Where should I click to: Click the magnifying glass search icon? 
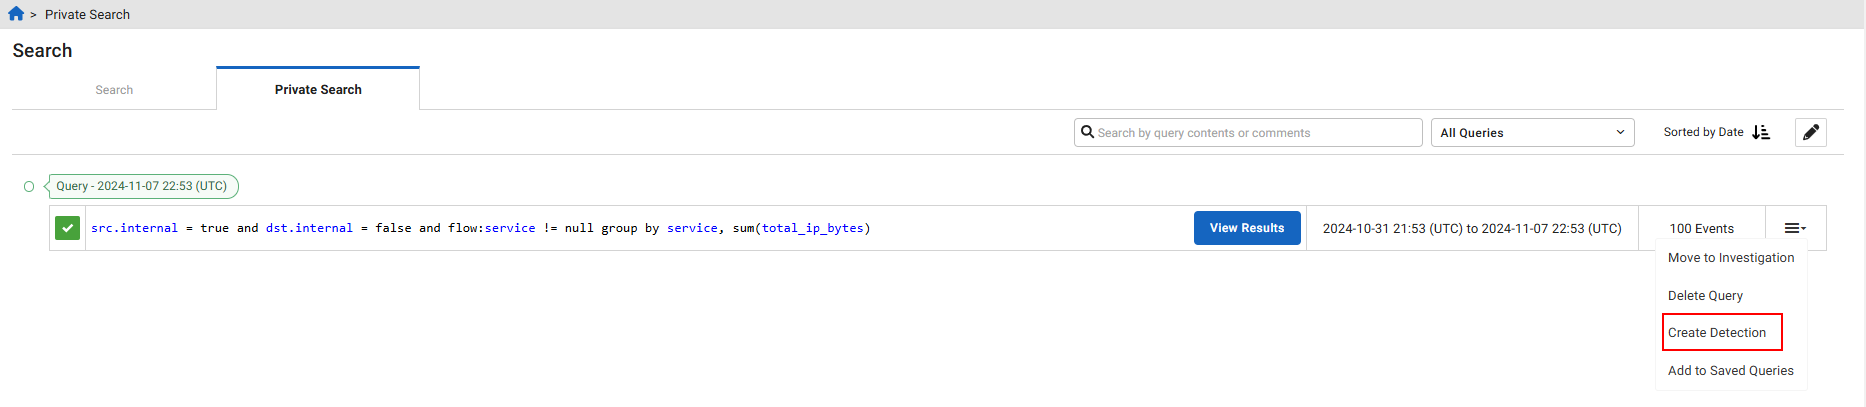point(1087,132)
